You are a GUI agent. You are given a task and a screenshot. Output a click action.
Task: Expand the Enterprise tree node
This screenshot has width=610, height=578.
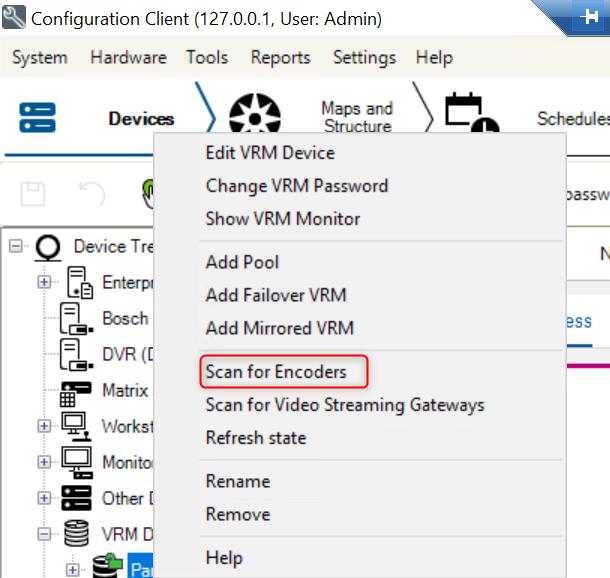(x=44, y=282)
